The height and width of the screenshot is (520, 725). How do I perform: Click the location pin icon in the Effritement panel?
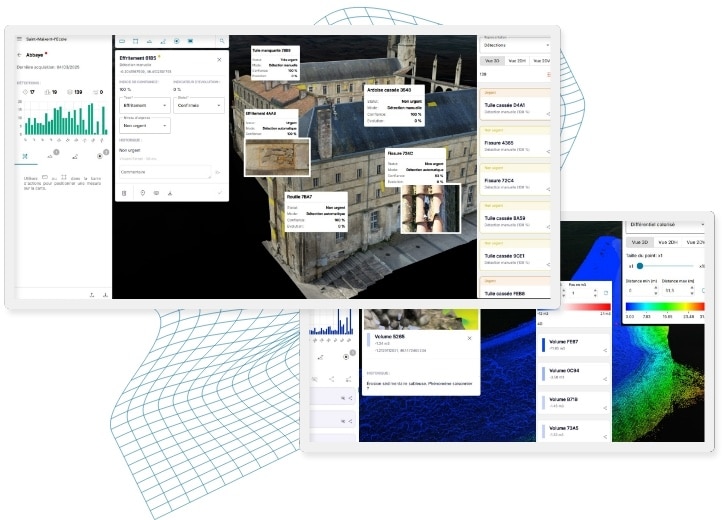pyautogui.click(x=141, y=192)
